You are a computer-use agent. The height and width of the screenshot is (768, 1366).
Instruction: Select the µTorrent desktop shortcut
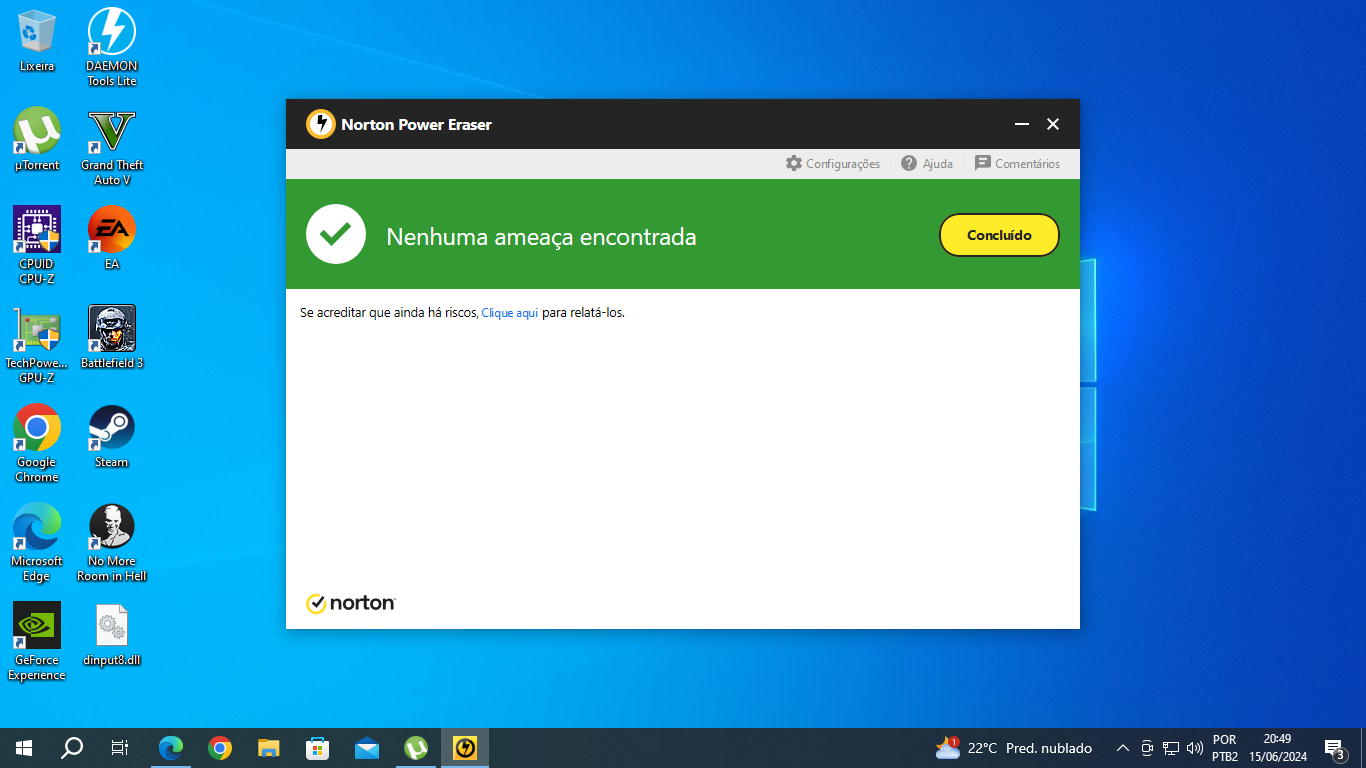[x=37, y=140]
